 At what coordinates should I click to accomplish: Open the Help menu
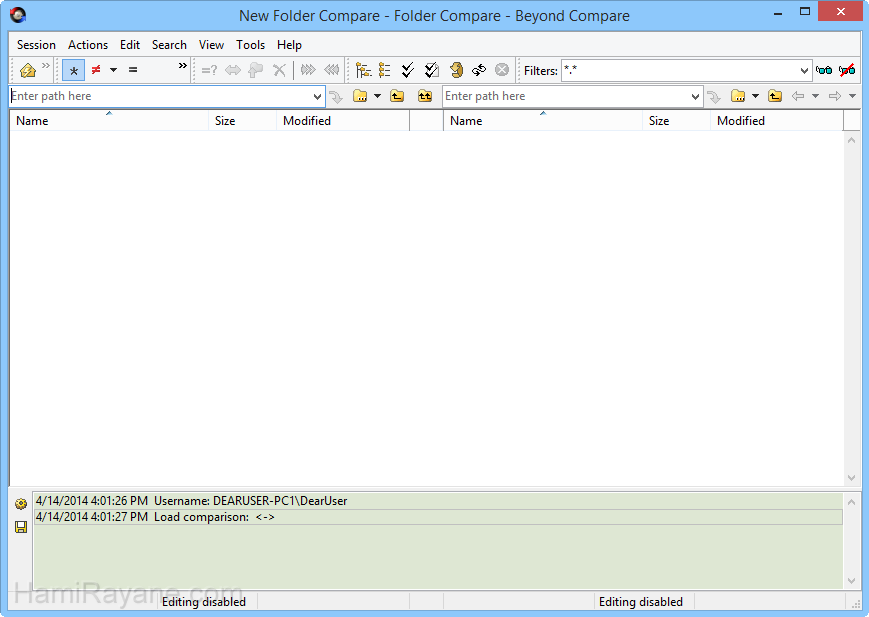pos(289,45)
